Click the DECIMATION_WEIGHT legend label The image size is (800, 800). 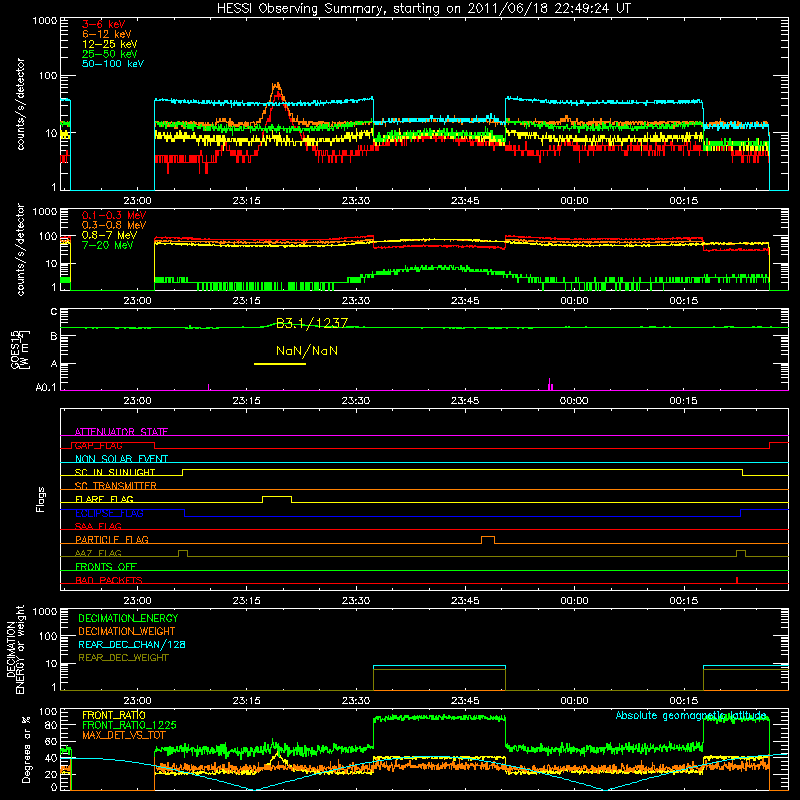click(127, 631)
